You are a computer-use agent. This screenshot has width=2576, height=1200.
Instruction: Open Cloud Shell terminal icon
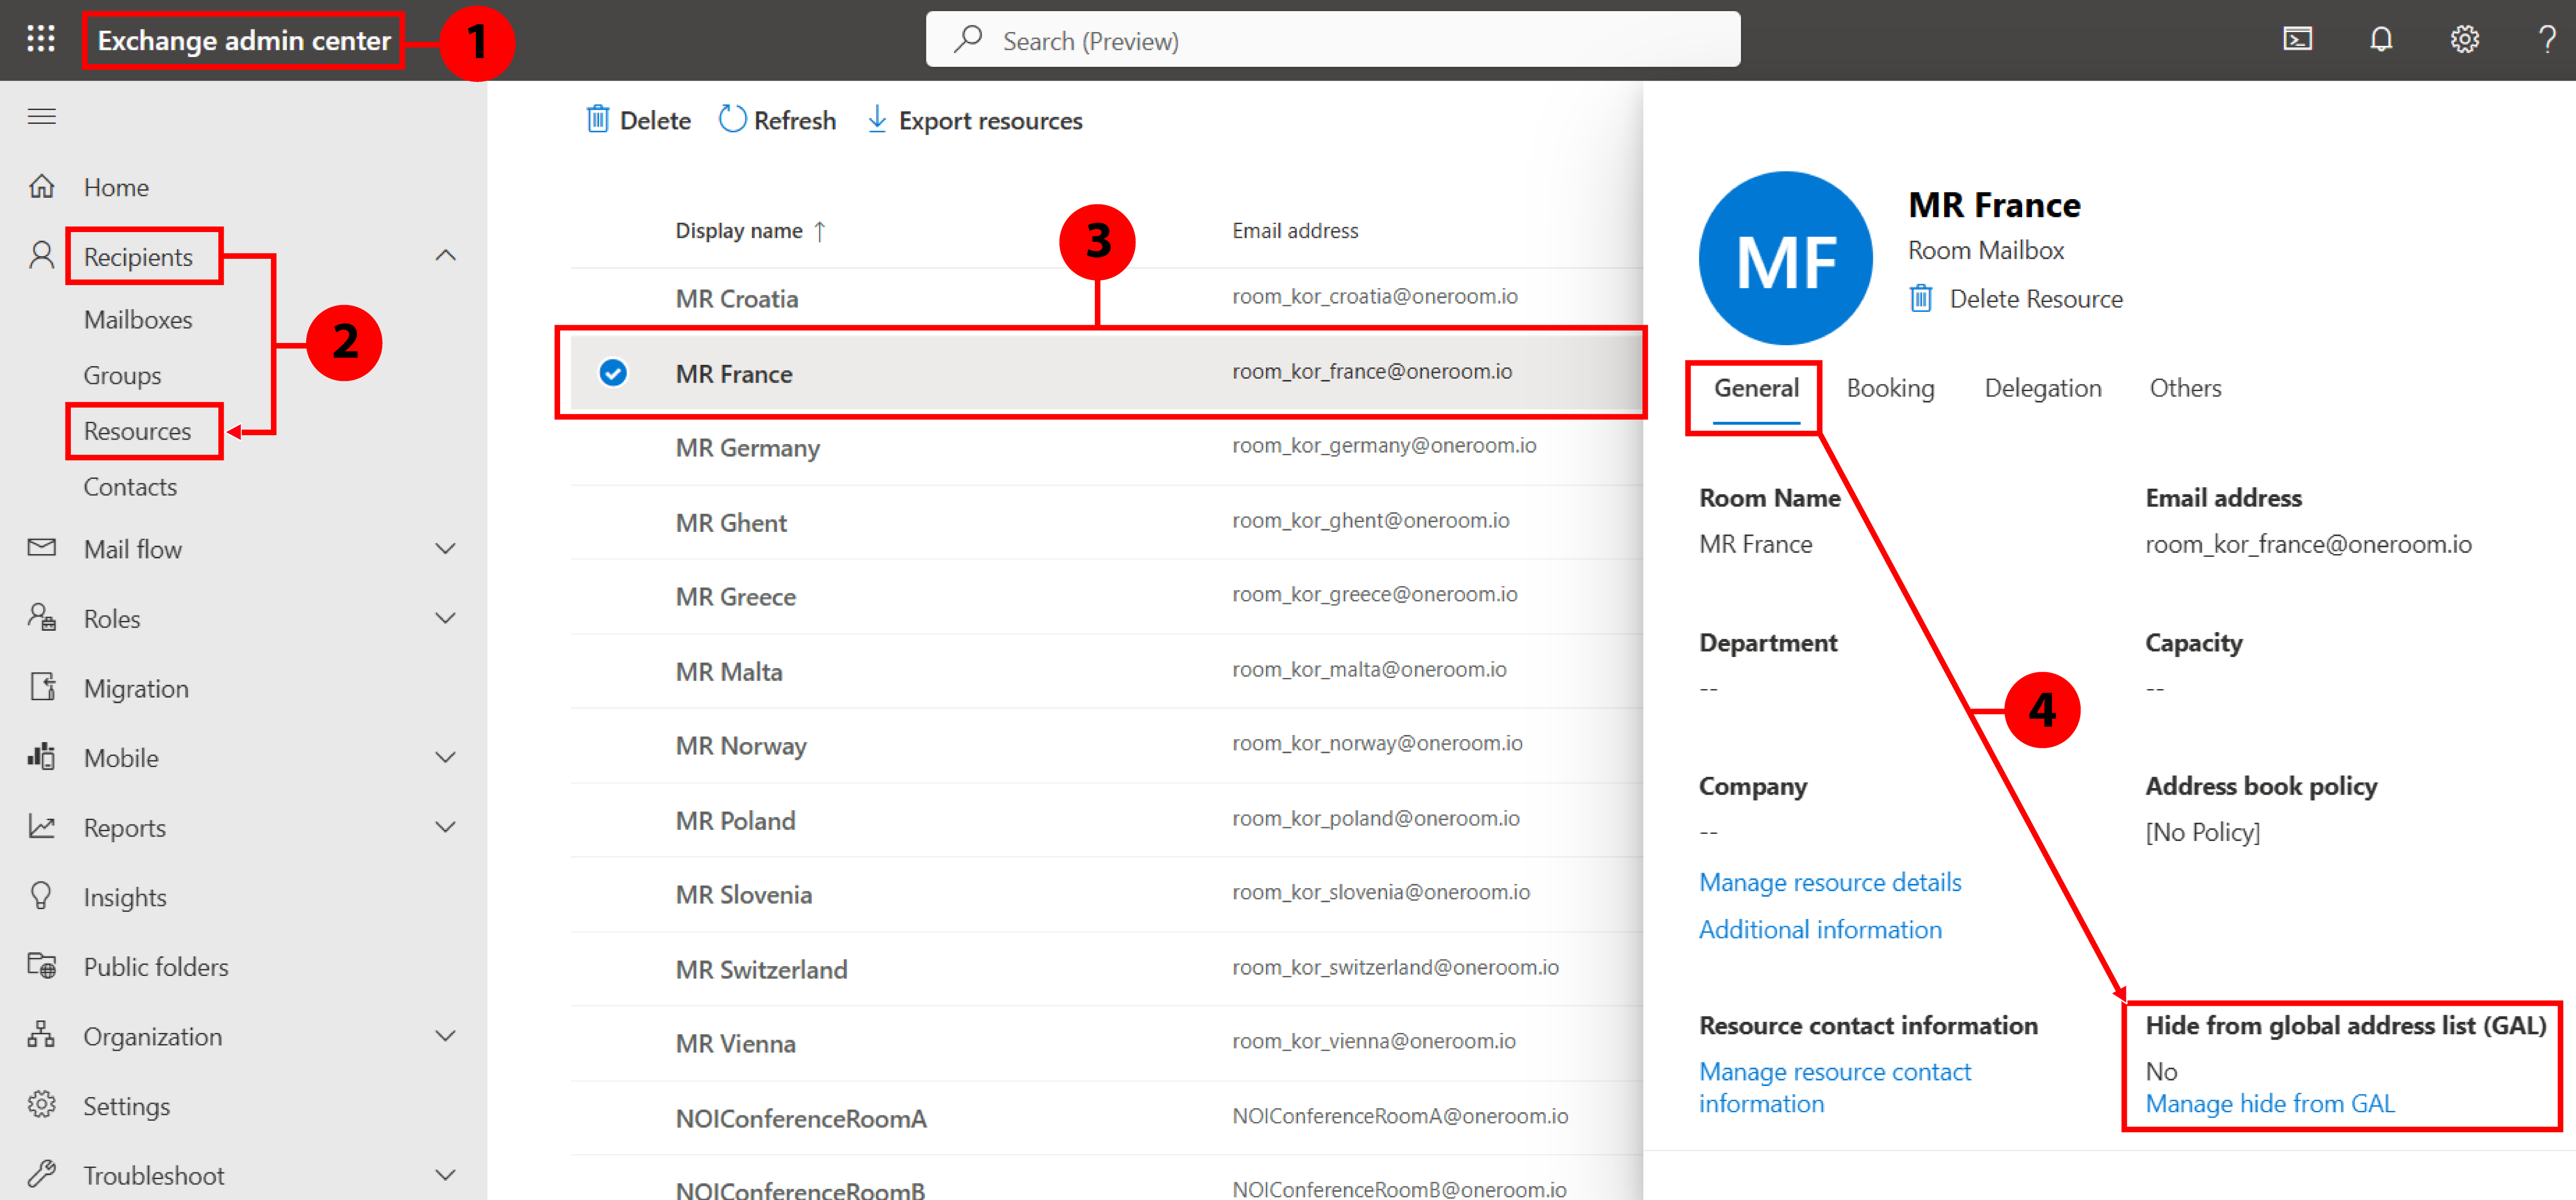point(2297,39)
